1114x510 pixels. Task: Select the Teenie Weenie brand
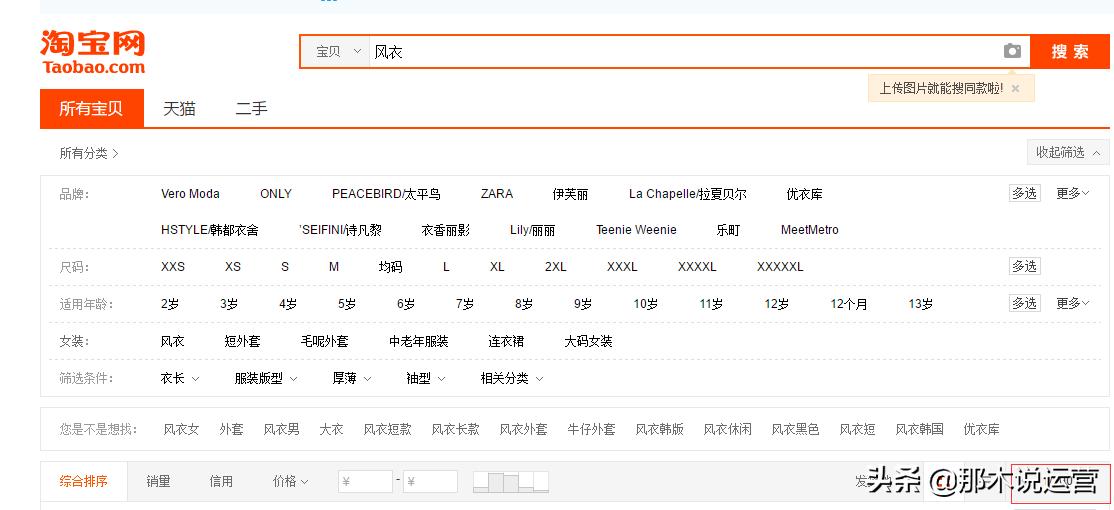[636, 230]
